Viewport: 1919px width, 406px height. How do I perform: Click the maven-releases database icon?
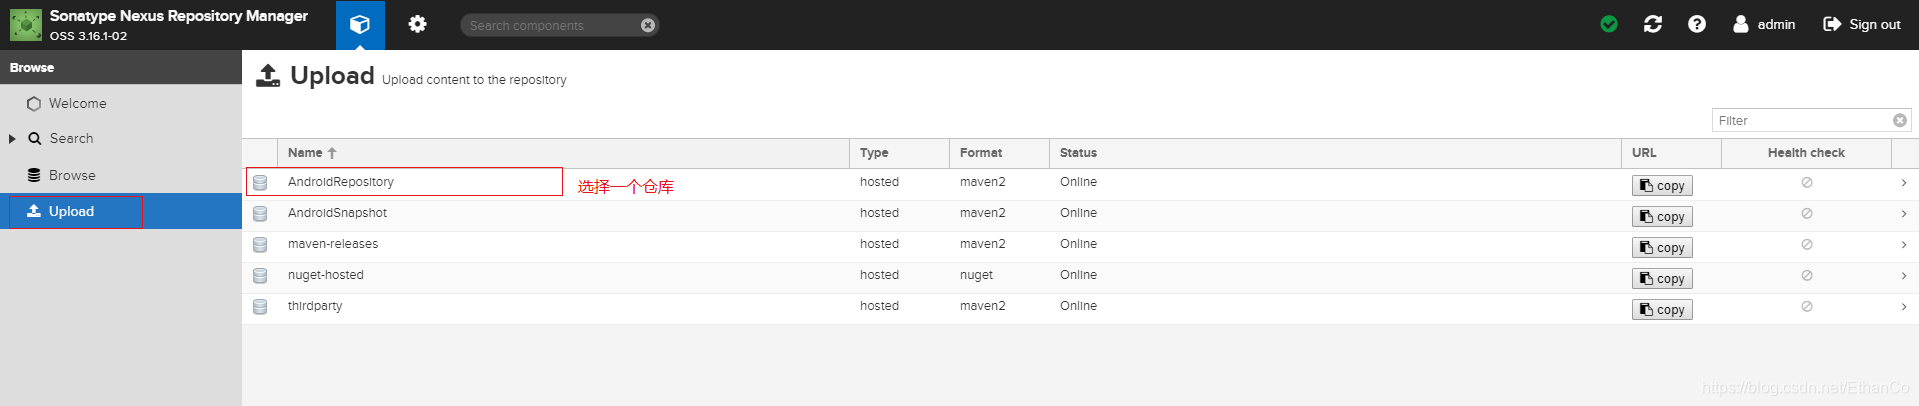[260, 245]
